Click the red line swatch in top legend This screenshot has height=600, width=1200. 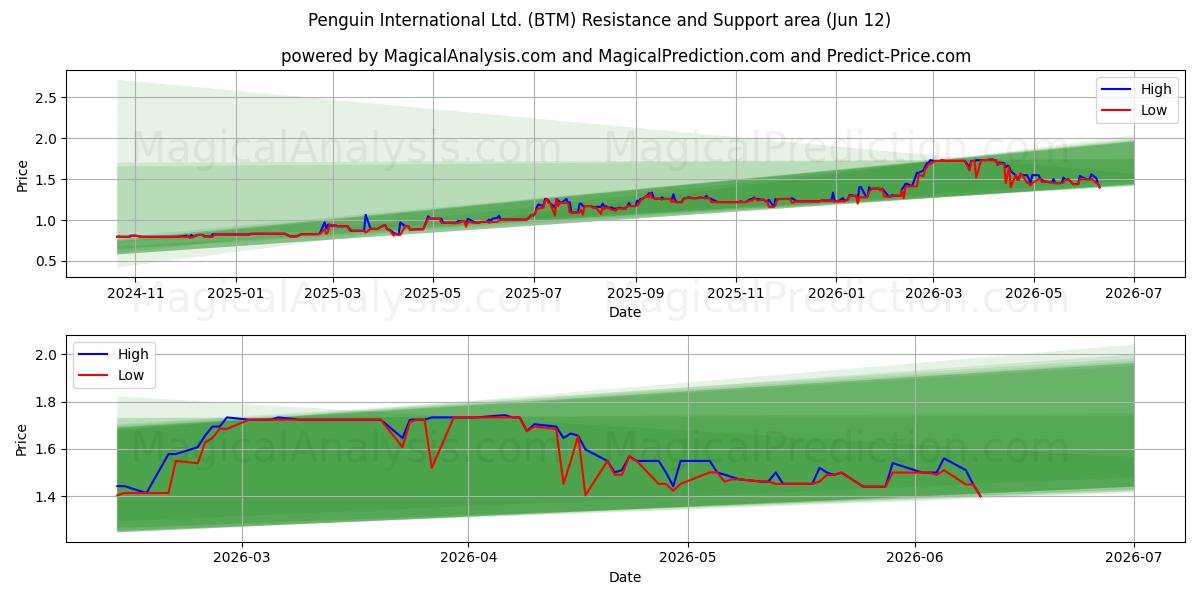click(x=1116, y=111)
